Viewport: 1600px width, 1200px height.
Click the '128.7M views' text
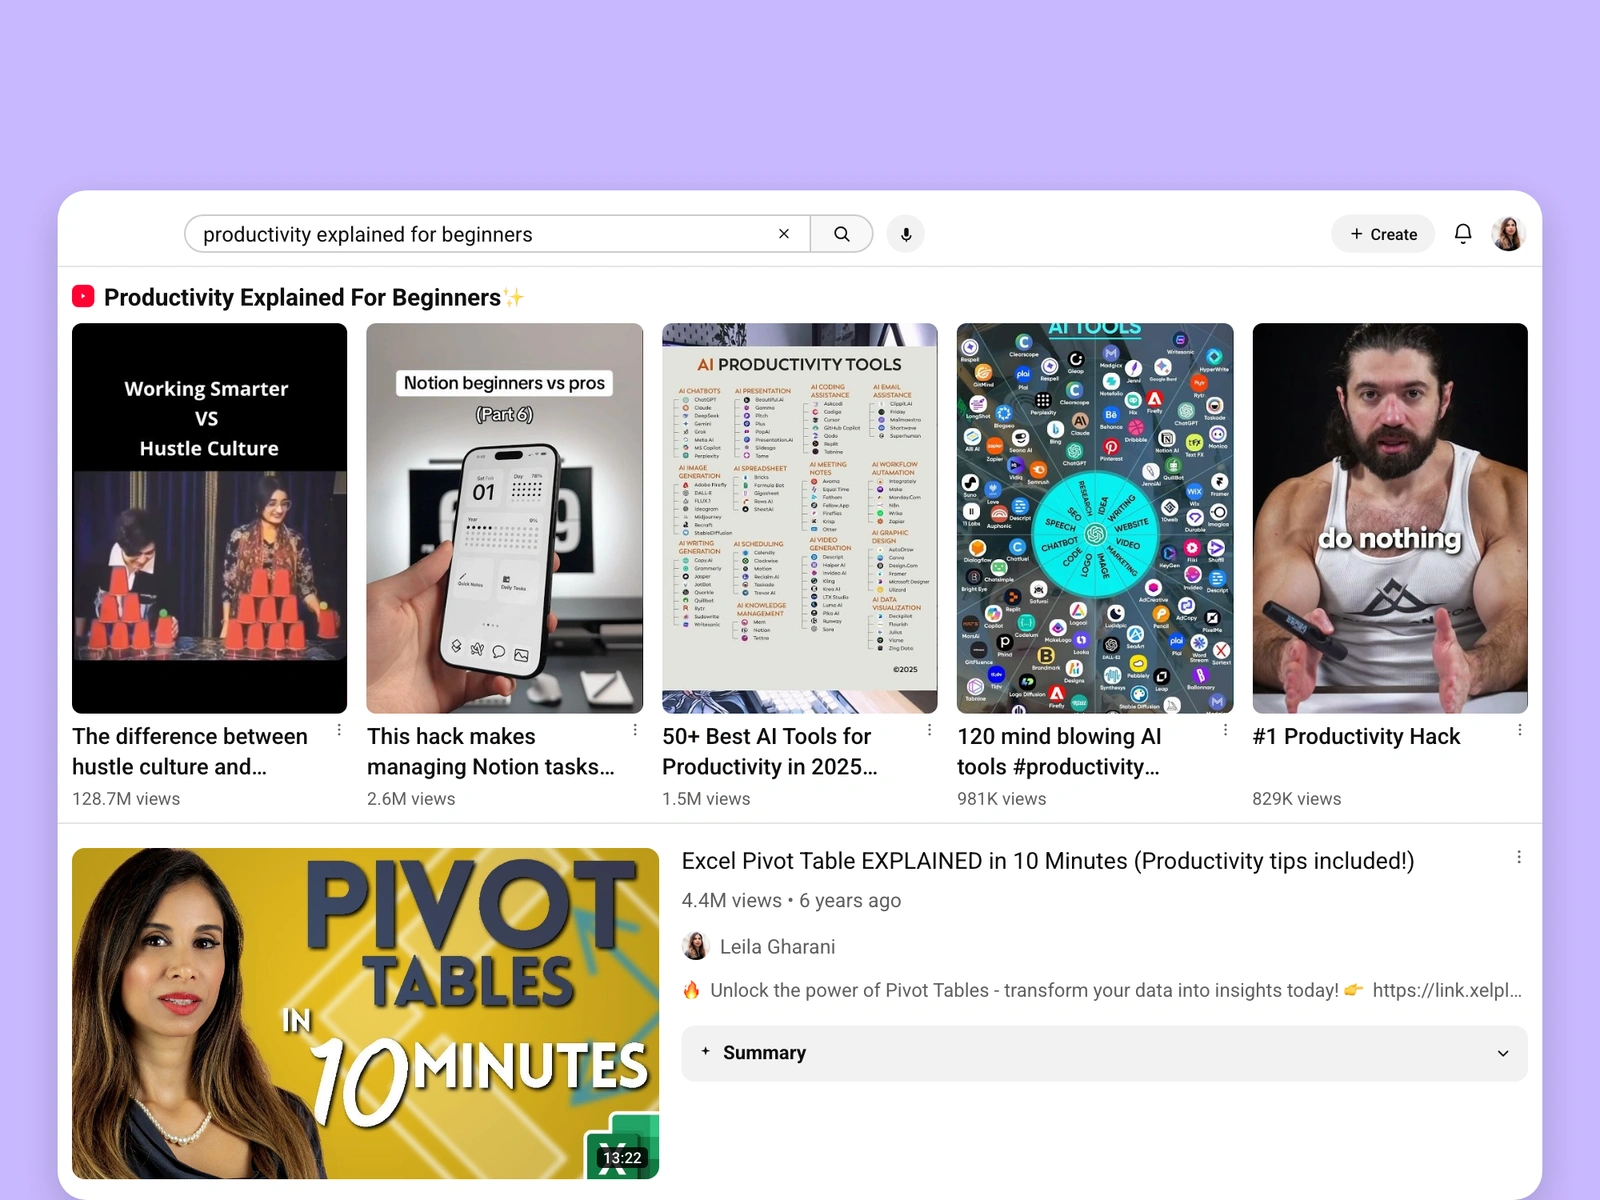click(x=126, y=799)
